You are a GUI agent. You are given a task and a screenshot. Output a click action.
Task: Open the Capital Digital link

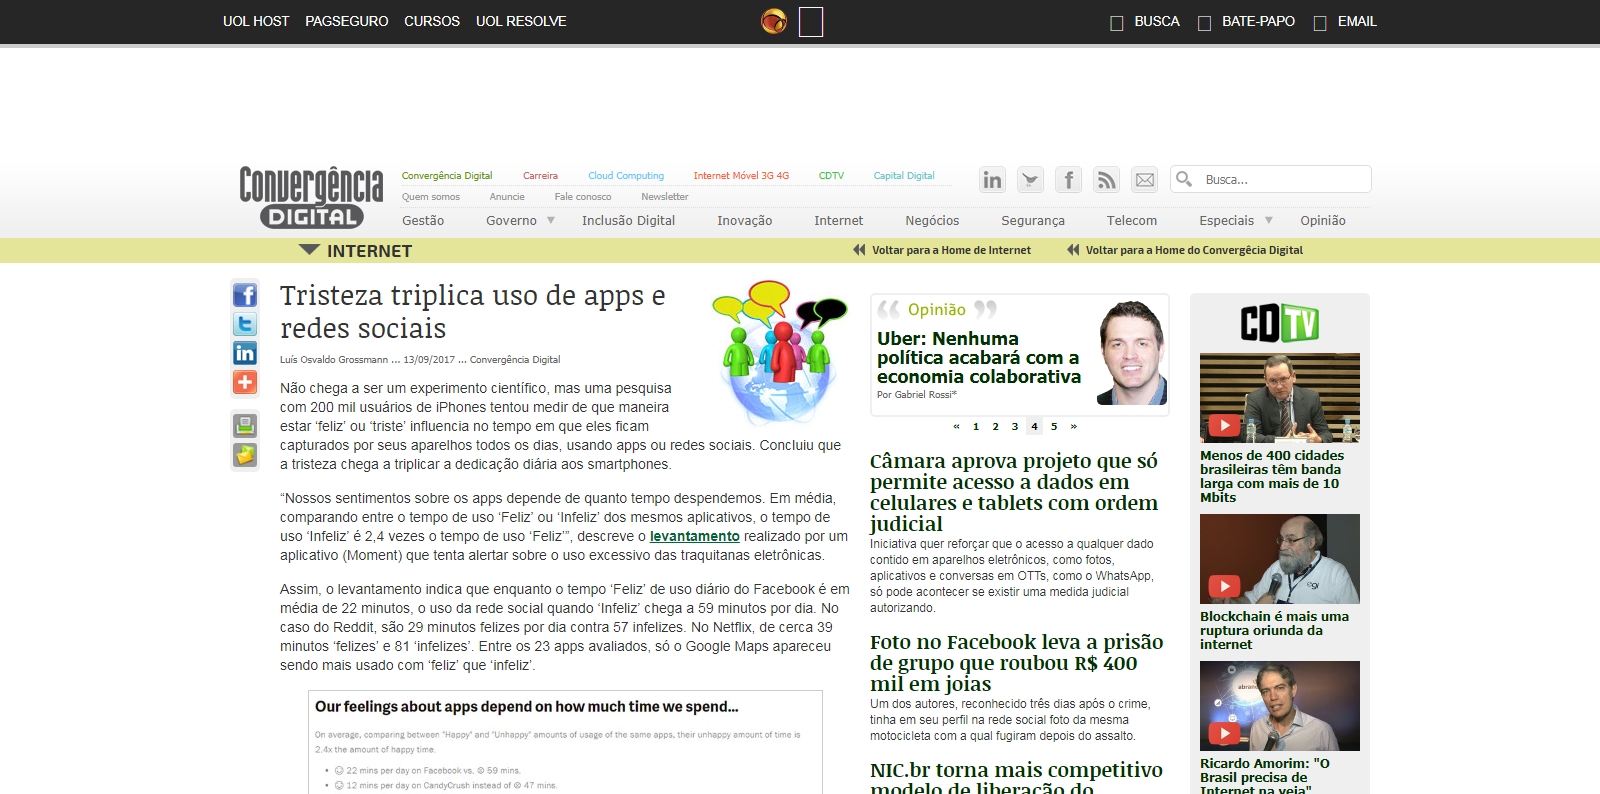click(904, 176)
